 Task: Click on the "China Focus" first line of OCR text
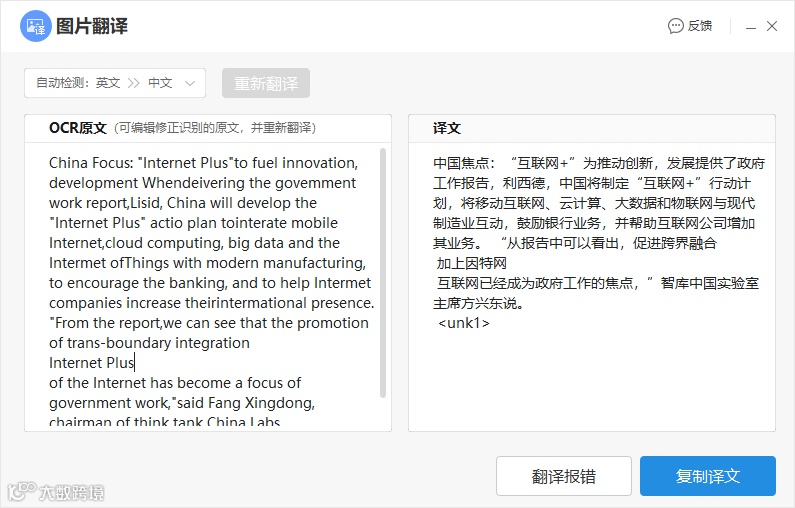(x=203, y=163)
